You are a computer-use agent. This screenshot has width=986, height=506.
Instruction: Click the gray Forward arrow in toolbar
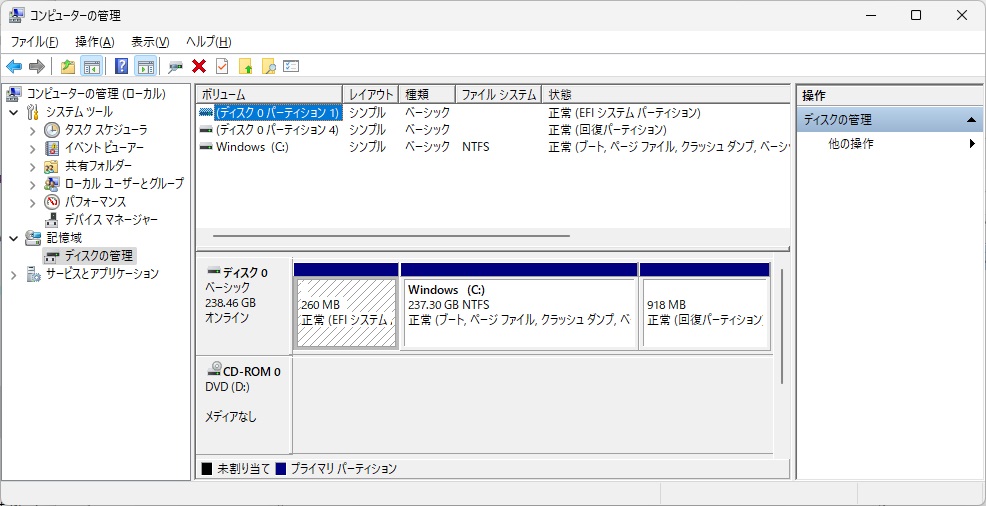pyautogui.click(x=36, y=66)
